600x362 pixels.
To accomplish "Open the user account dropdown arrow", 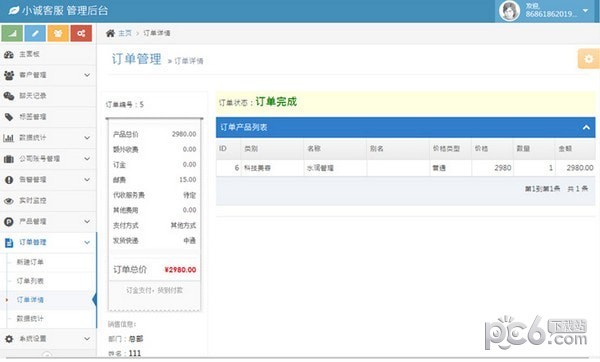I will [585, 11].
